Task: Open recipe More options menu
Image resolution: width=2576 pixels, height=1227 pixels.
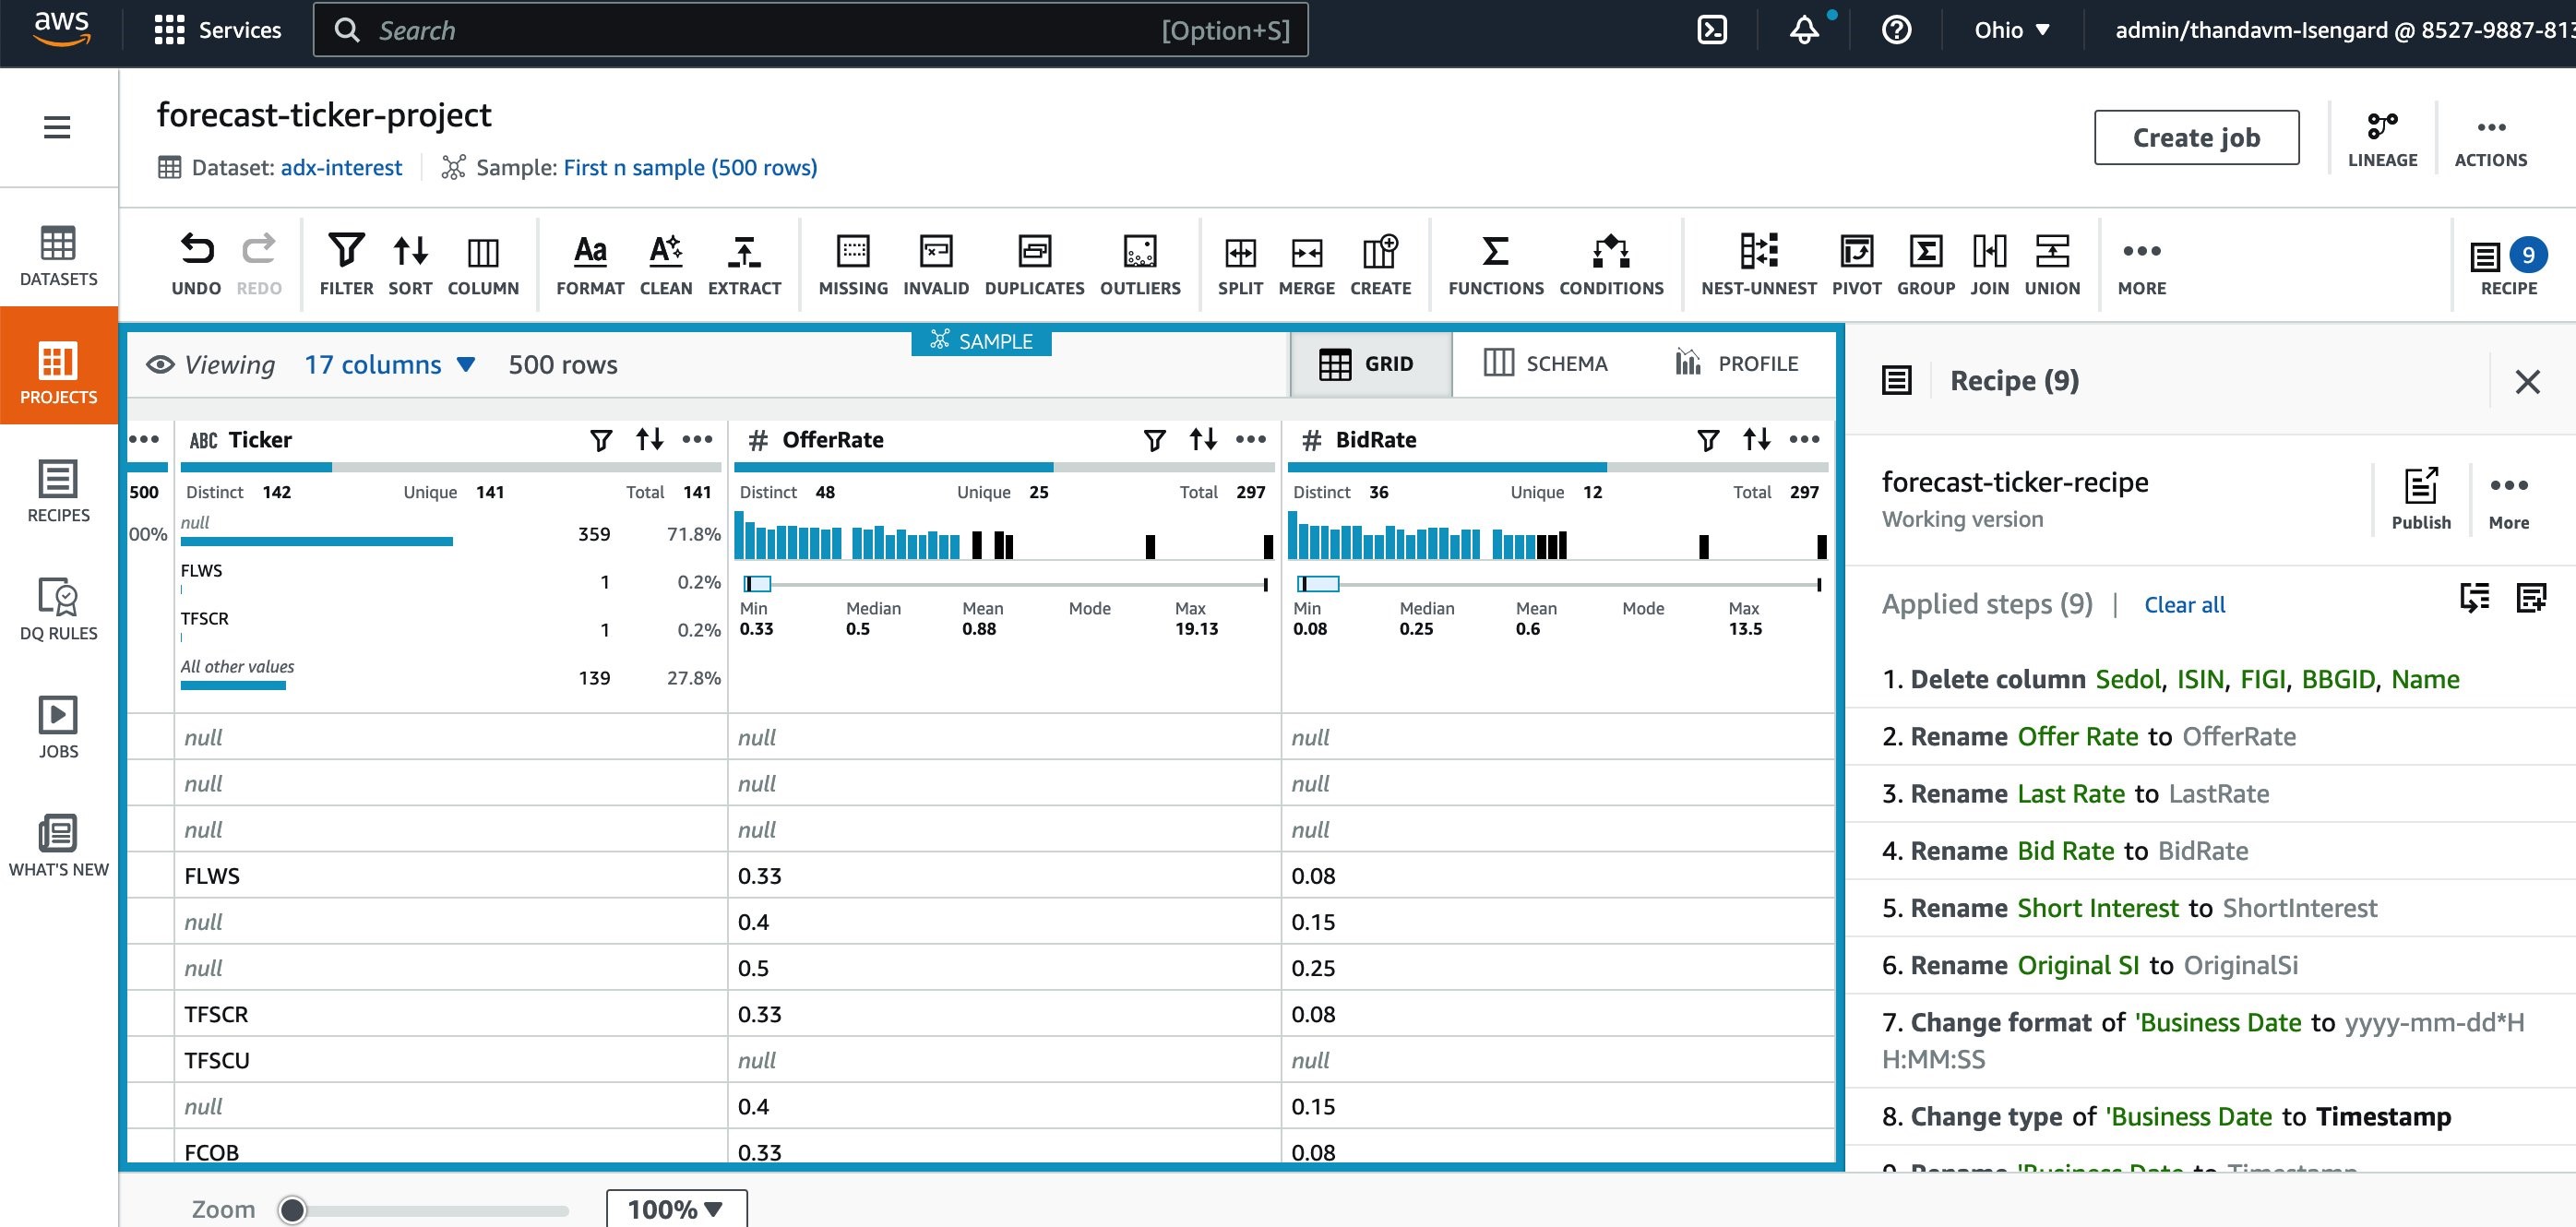Action: 2508,498
